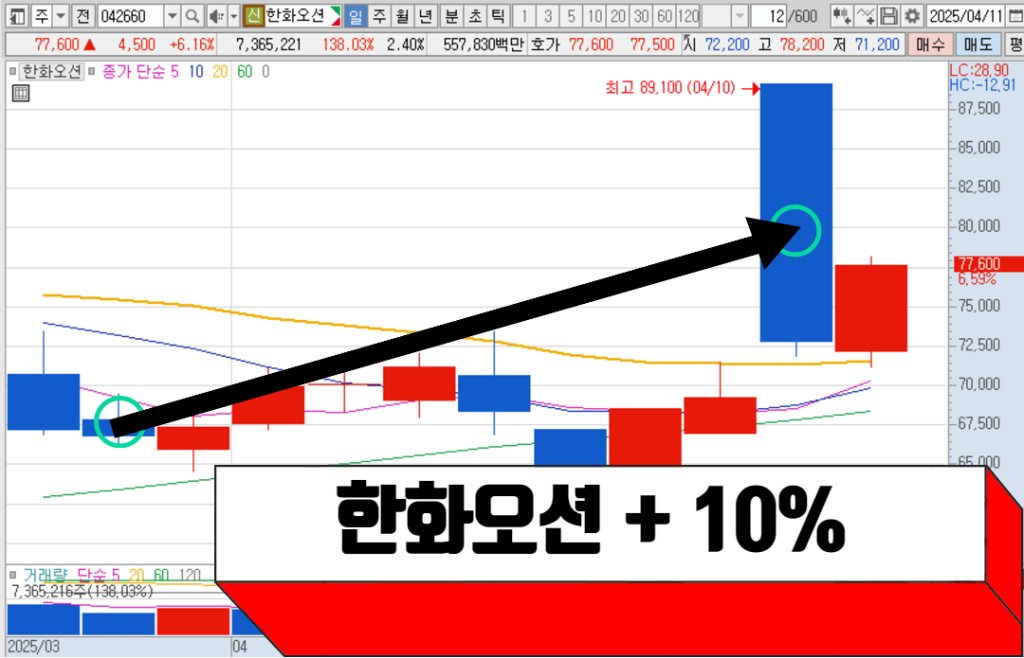Click the +6.16% change rate value
Image resolution: width=1024 pixels, height=658 pixels.
click(x=191, y=45)
